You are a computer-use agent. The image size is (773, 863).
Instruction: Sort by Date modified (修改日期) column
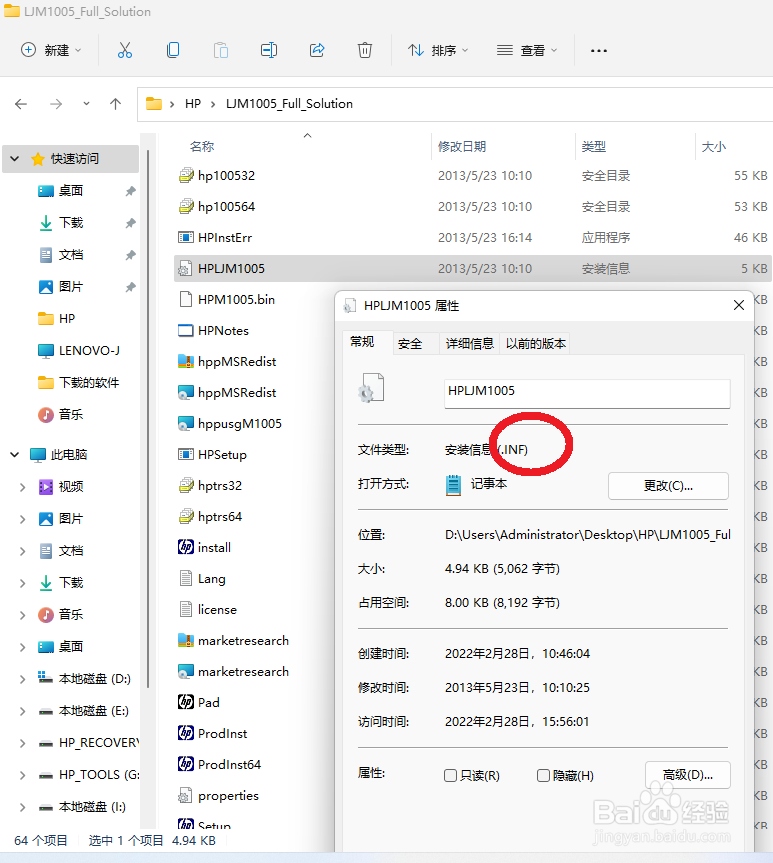tap(462, 146)
